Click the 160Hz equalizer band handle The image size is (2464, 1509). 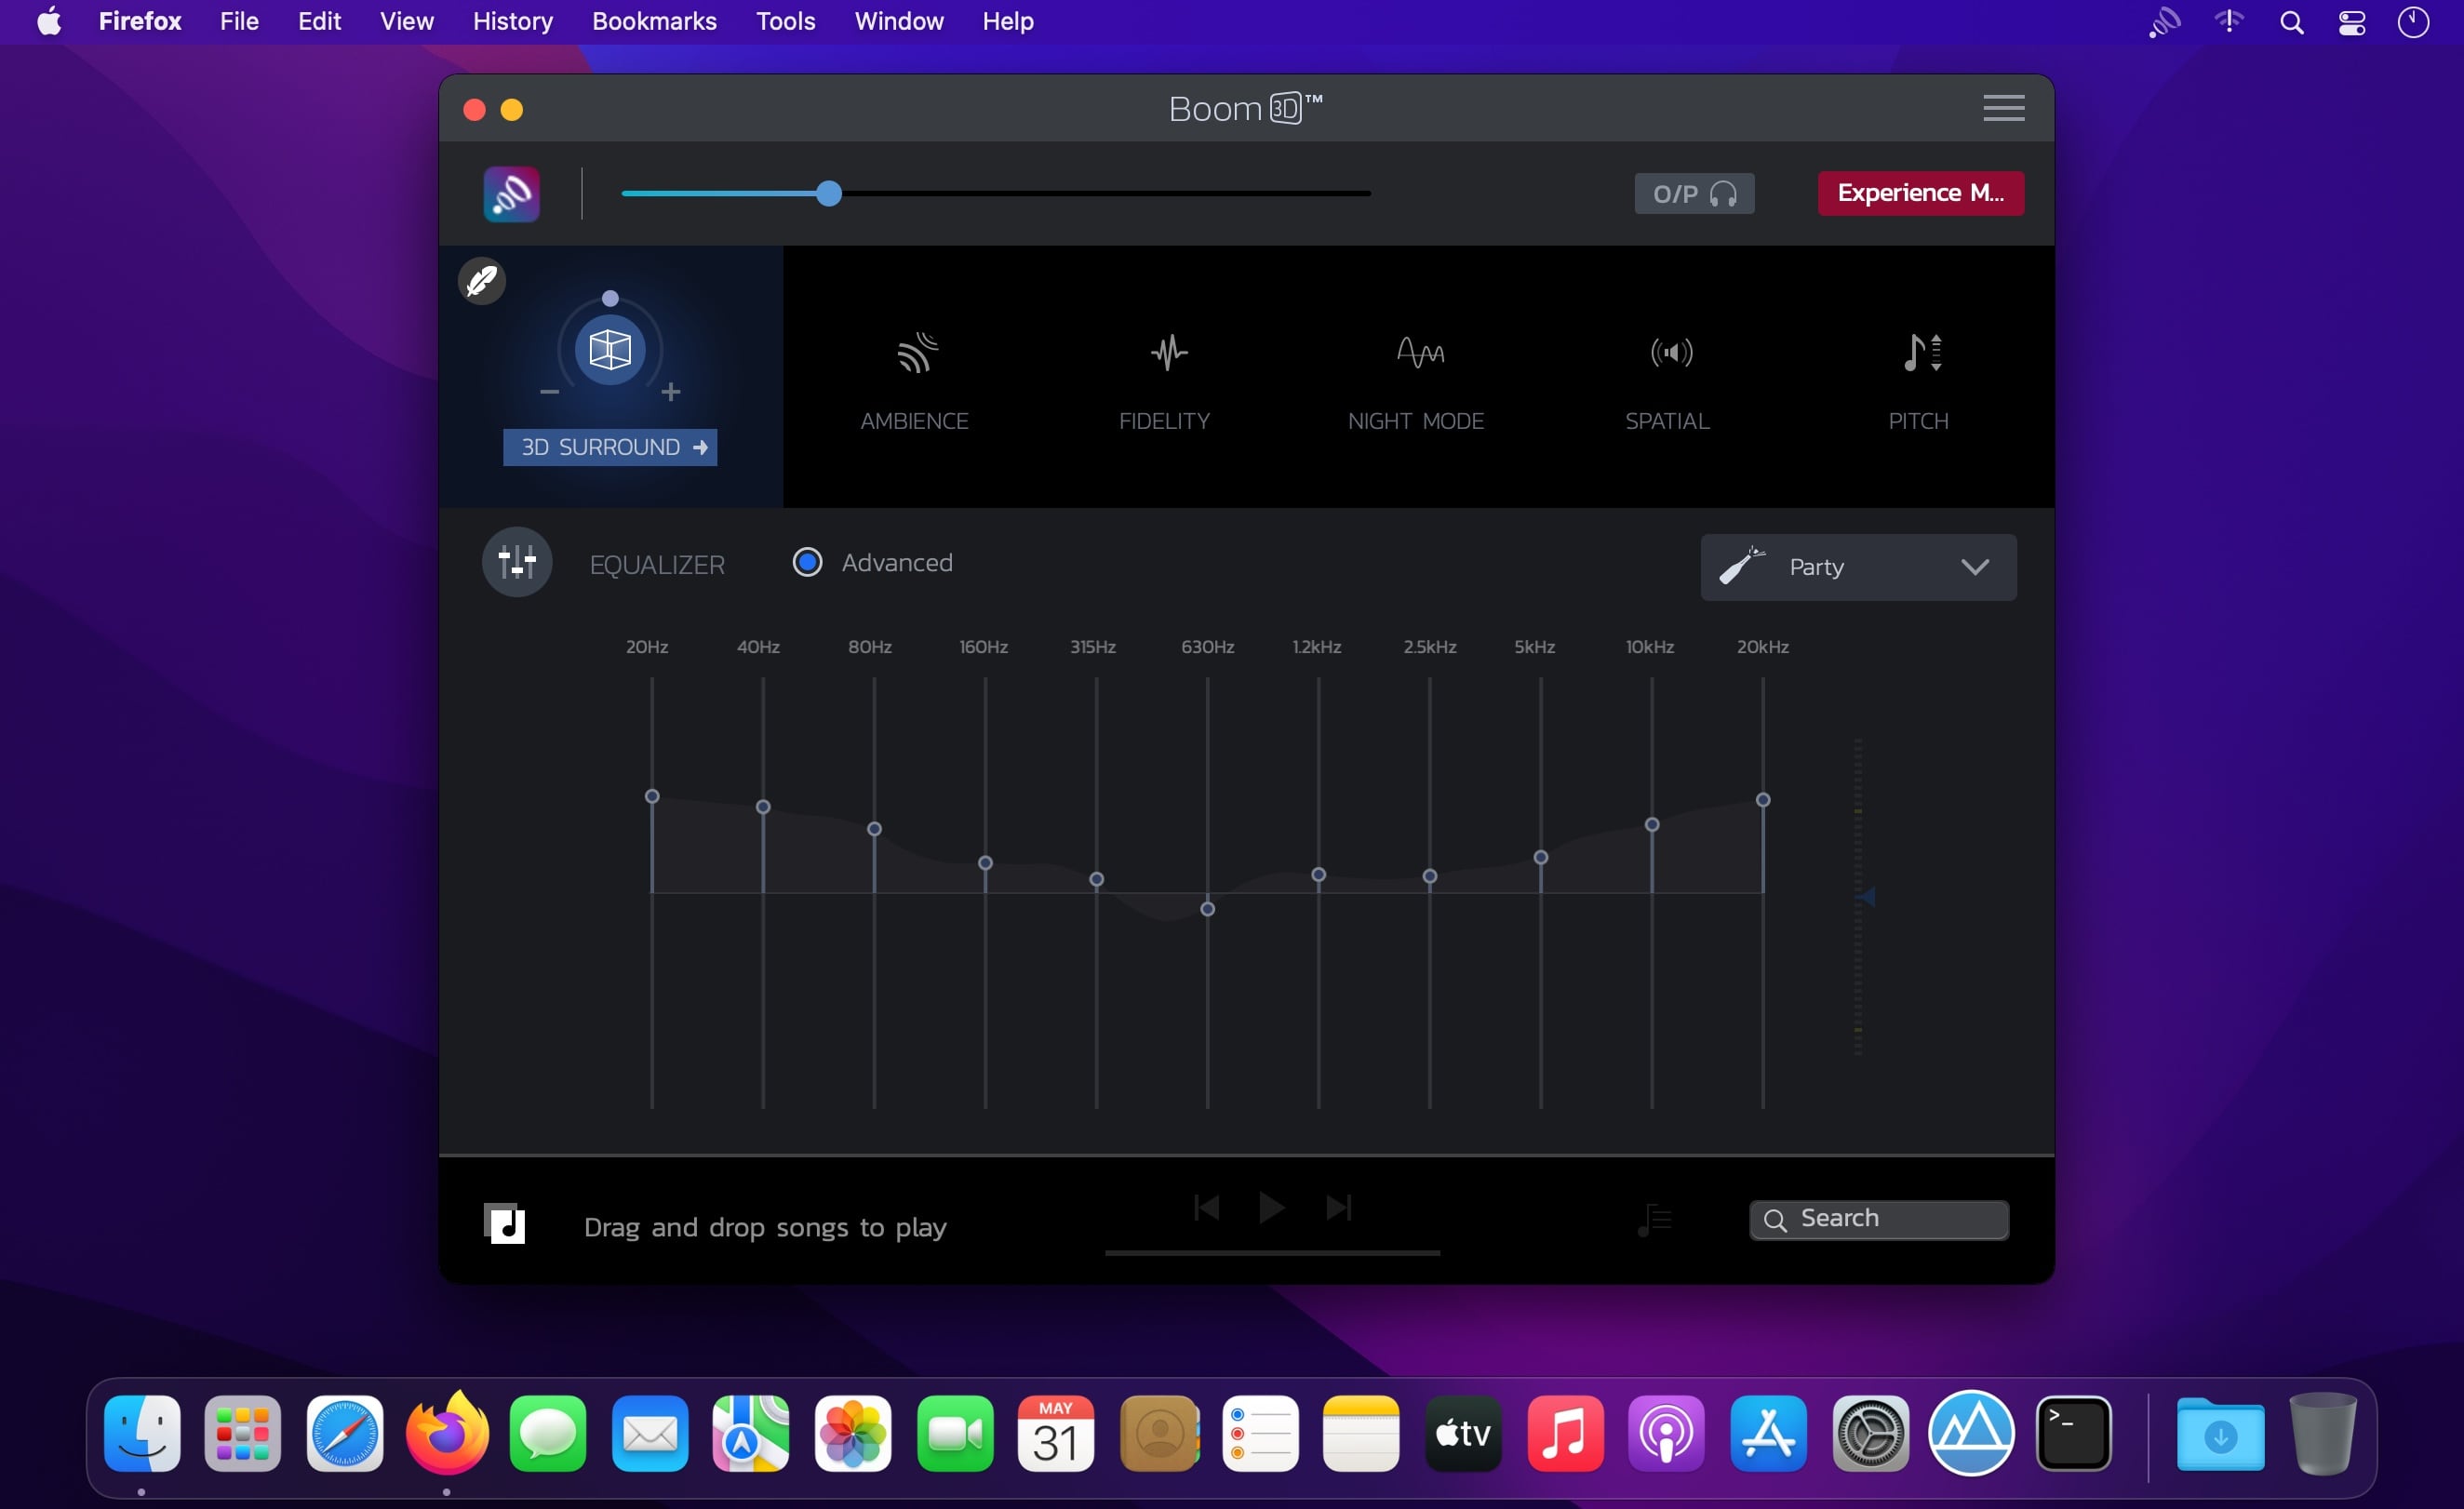point(985,862)
